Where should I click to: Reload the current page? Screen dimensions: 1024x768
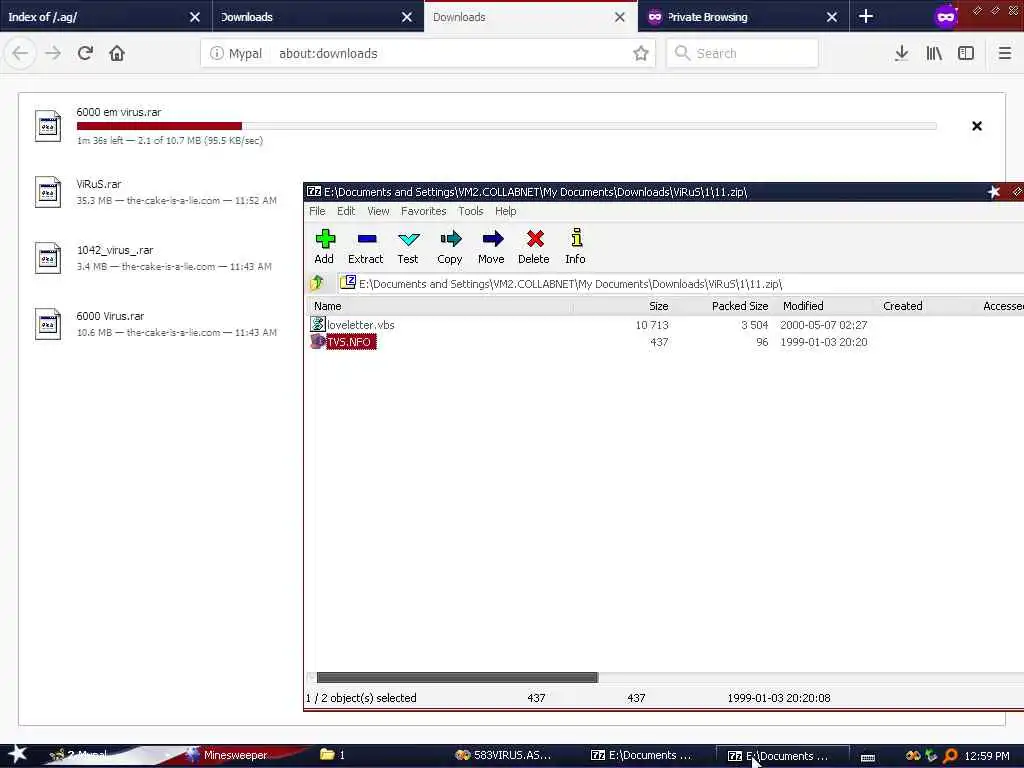pos(85,53)
